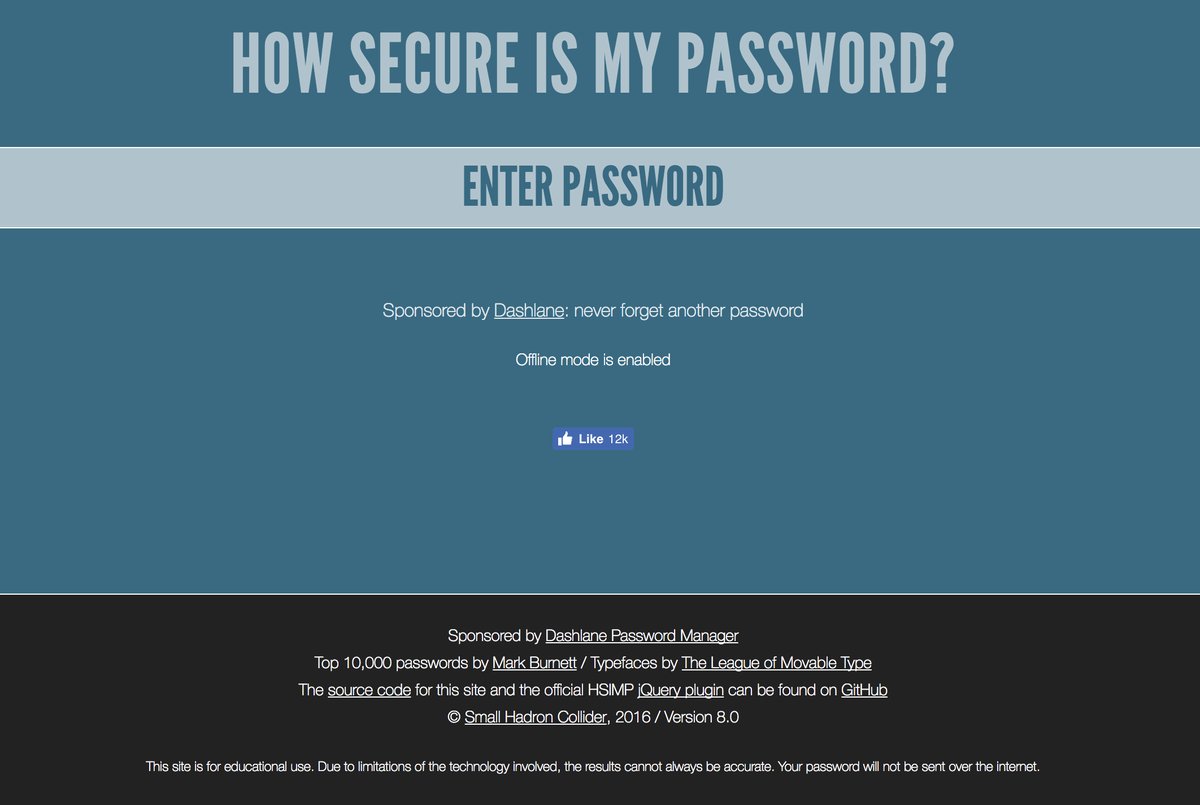The image size is (1200, 805).
Task: Click the educational use disclaimer text
Action: [593, 767]
